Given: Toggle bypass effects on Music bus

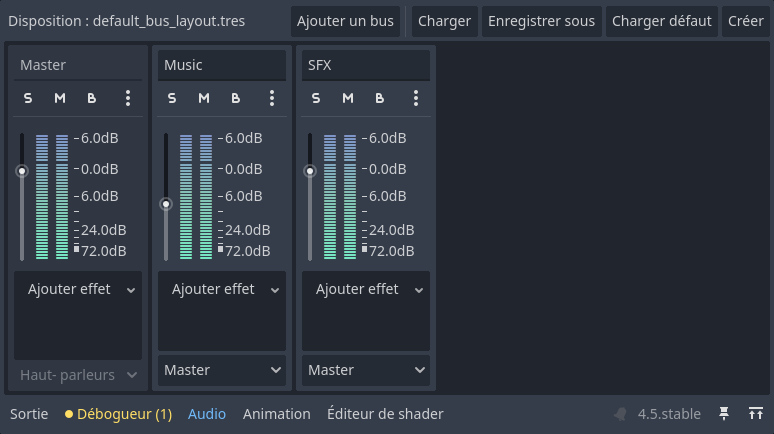Looking at the screenshot, I should click(235, 98).
